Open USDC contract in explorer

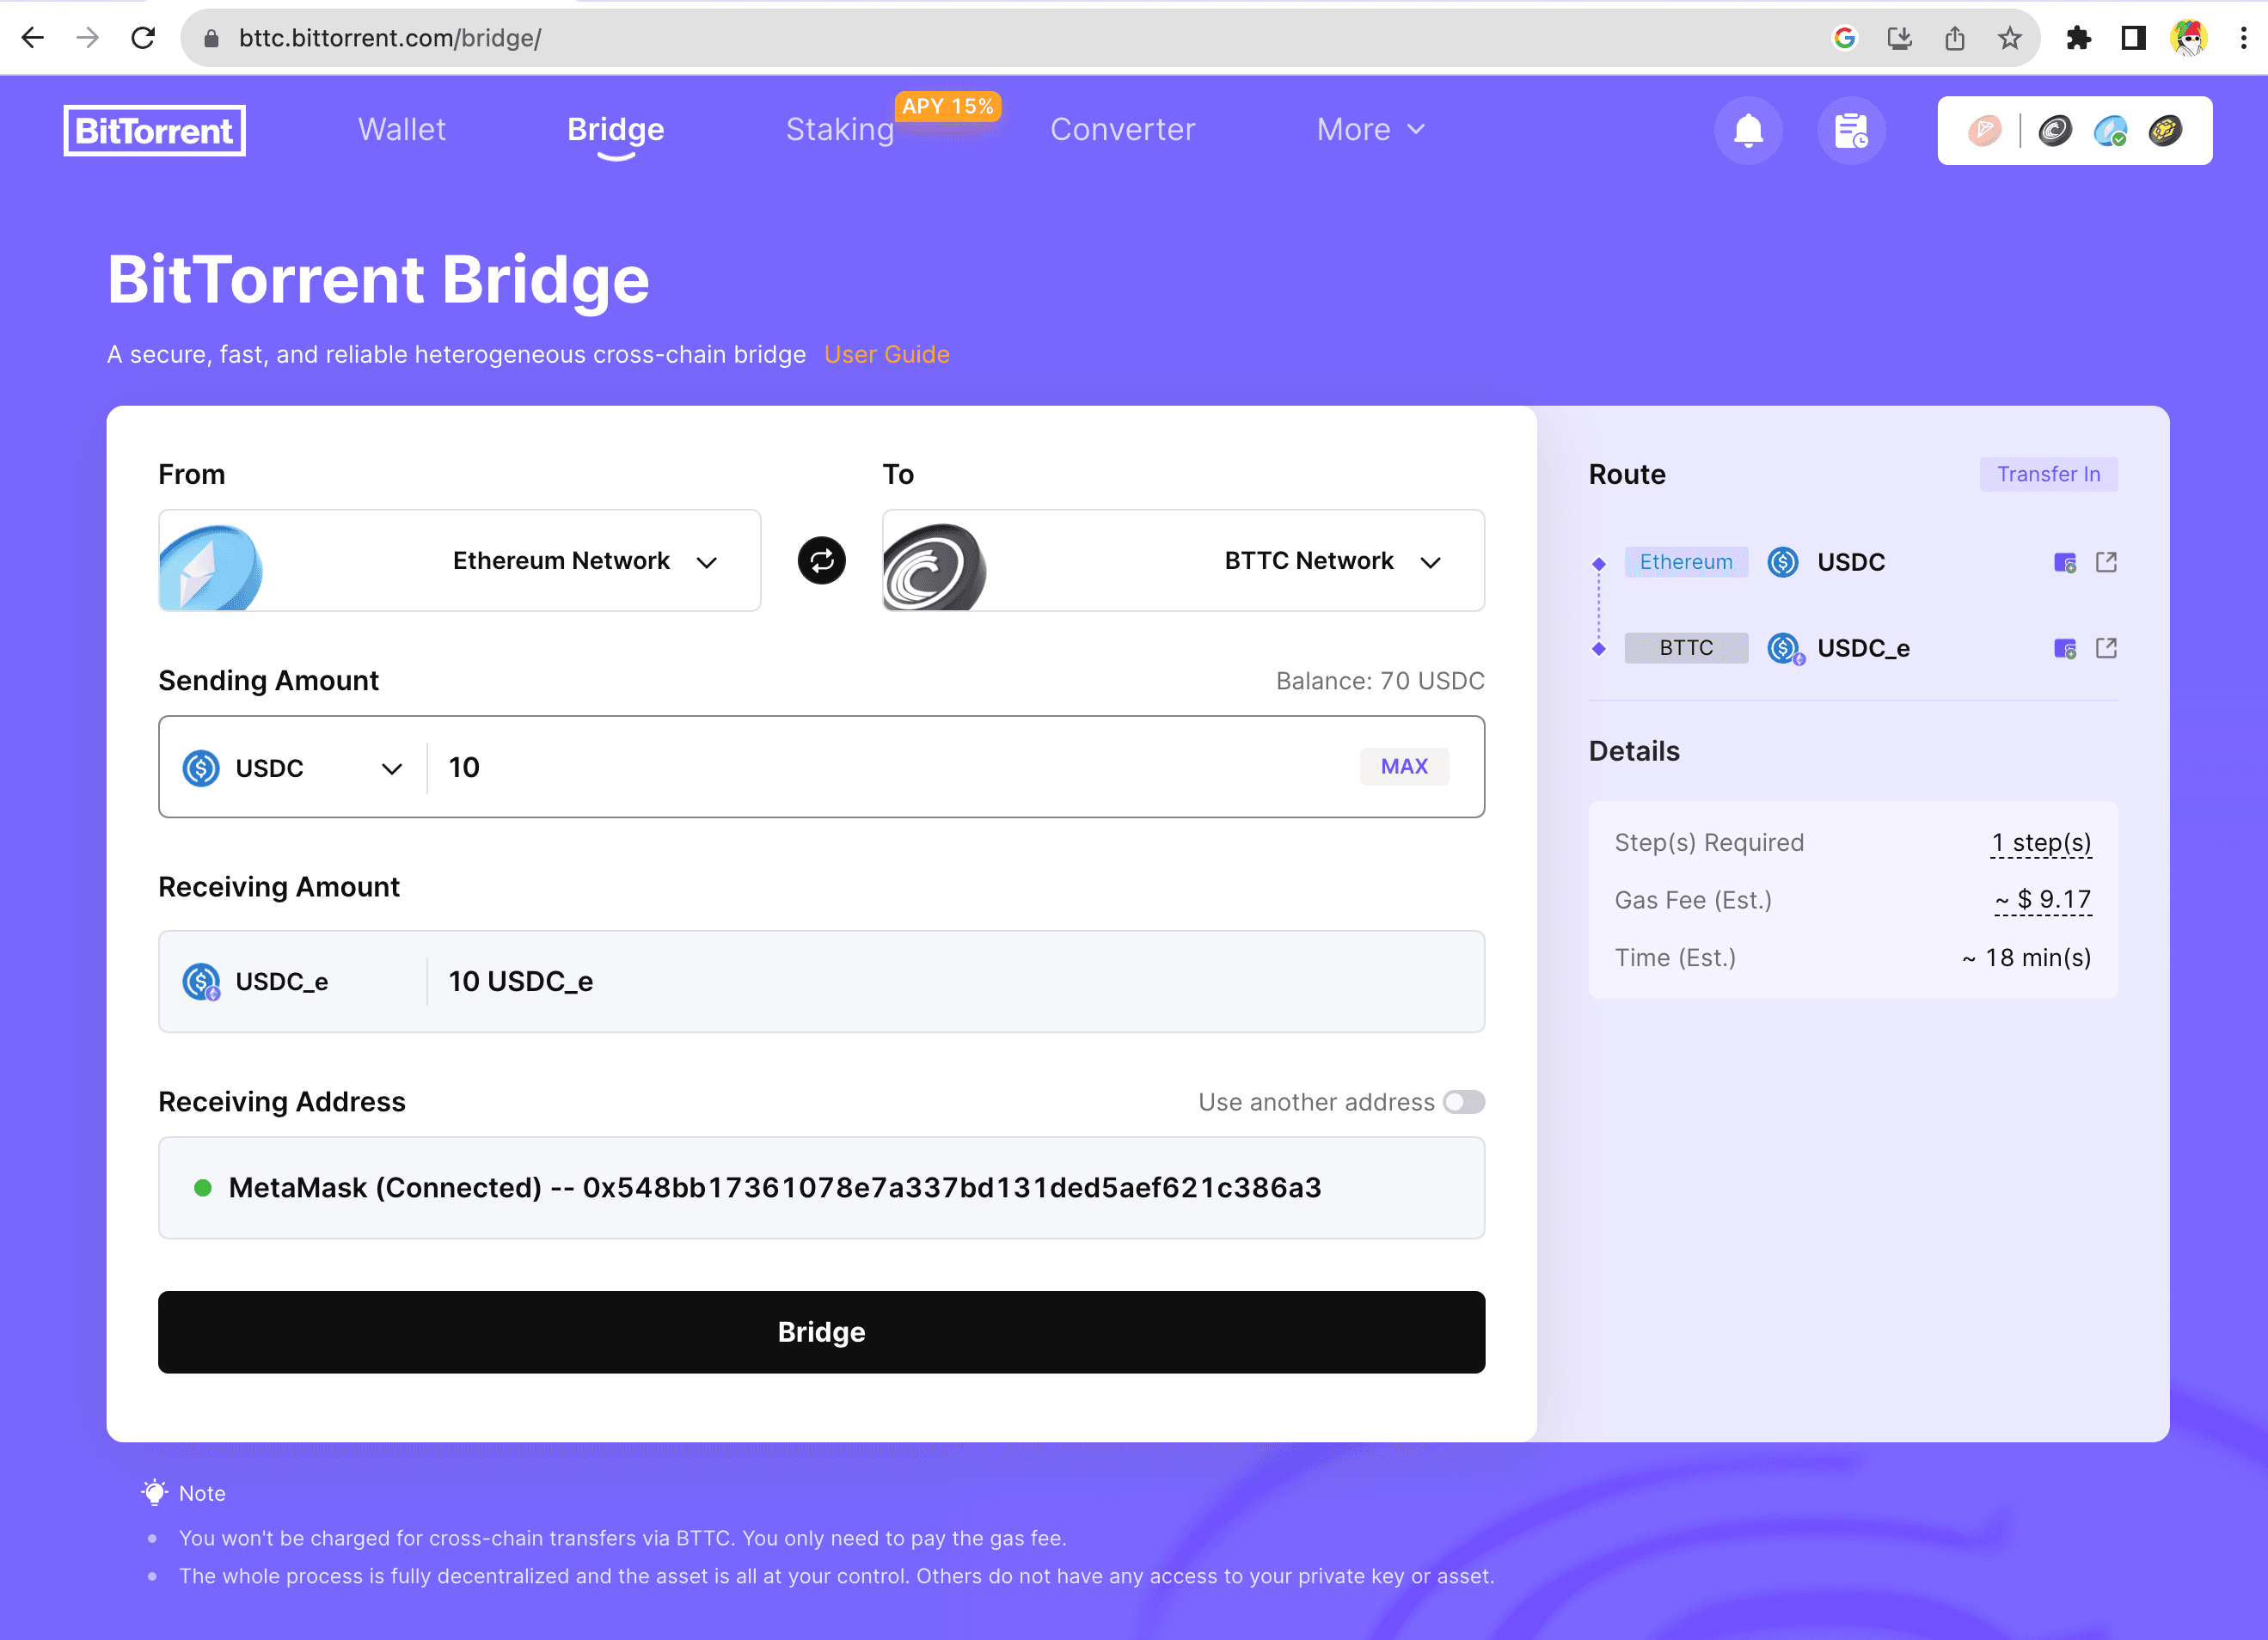coord(2106,562)
